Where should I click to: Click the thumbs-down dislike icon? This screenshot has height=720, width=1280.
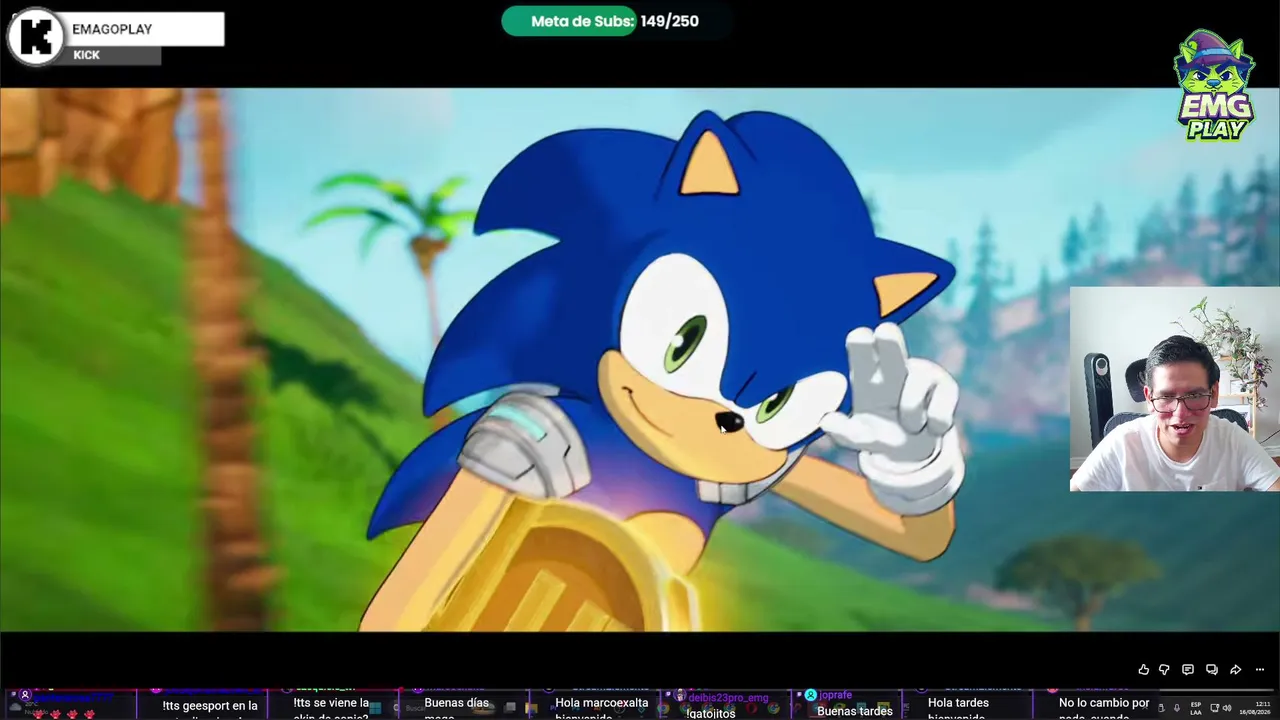[1165, 670]
